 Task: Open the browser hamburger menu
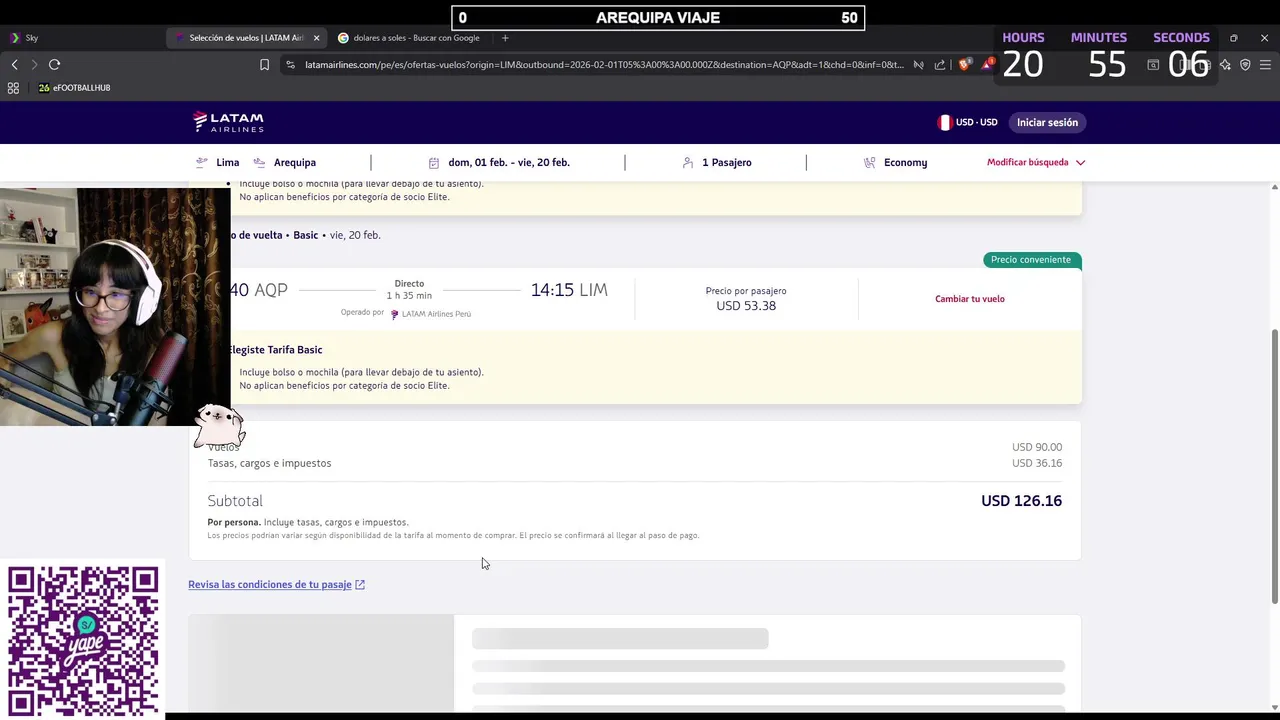coord(1265,65)
